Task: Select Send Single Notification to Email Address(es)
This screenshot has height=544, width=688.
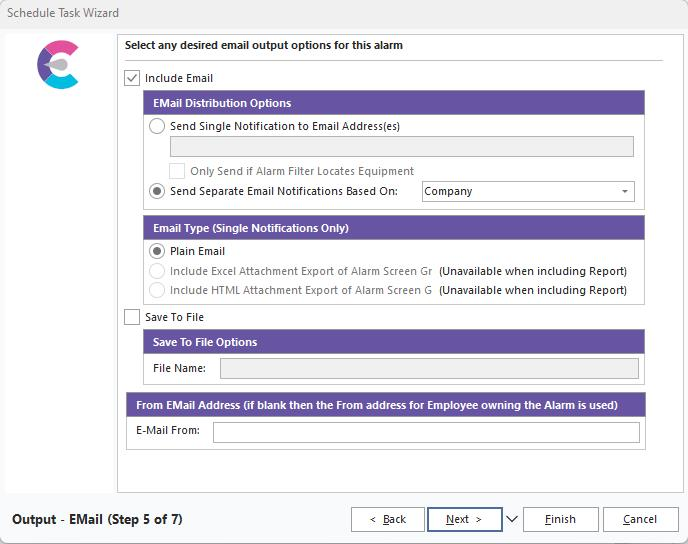Action: point(157,127)
